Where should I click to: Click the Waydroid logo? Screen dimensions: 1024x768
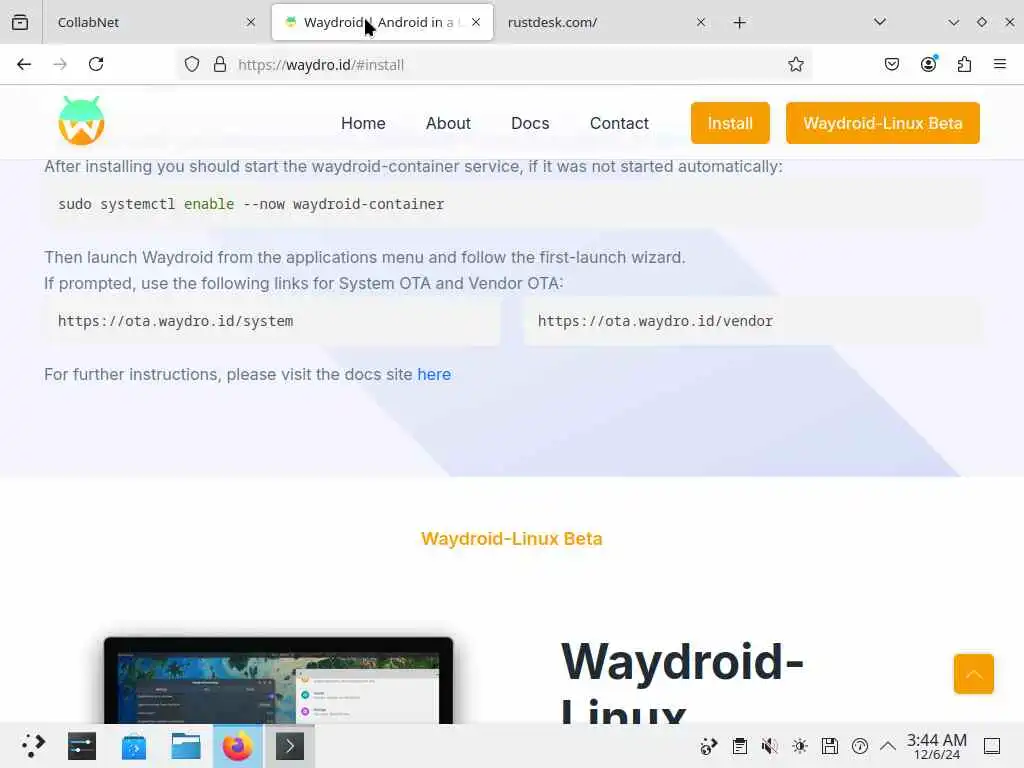pos(81,121)
